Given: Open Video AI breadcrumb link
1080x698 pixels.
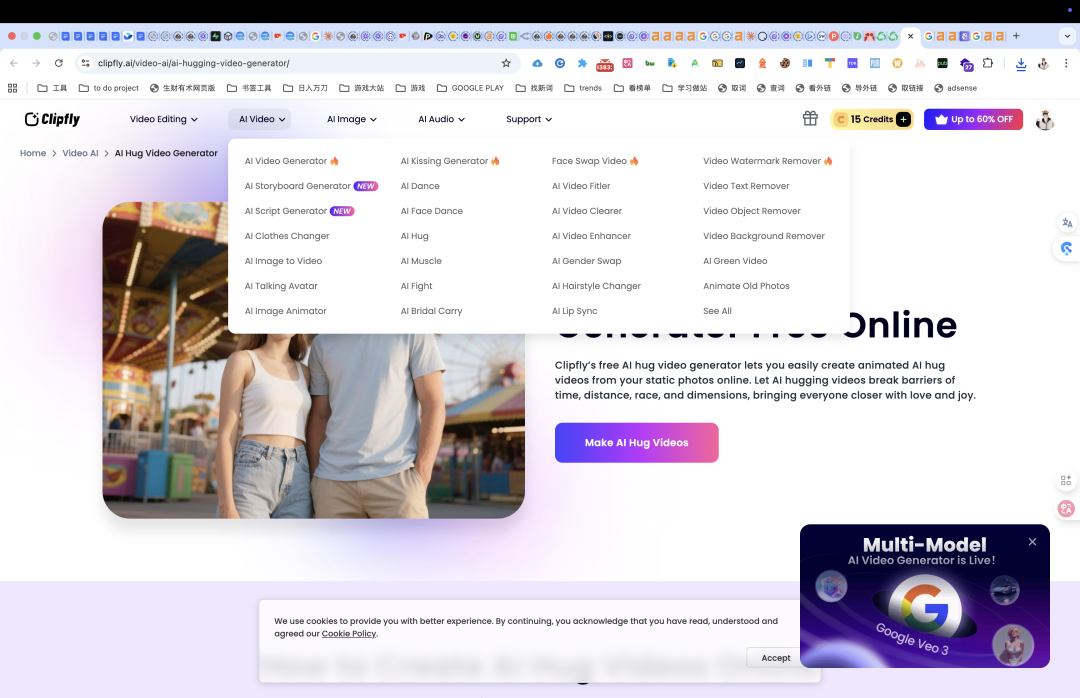Looking at the screenshot, I should click(x=81, y=153).
